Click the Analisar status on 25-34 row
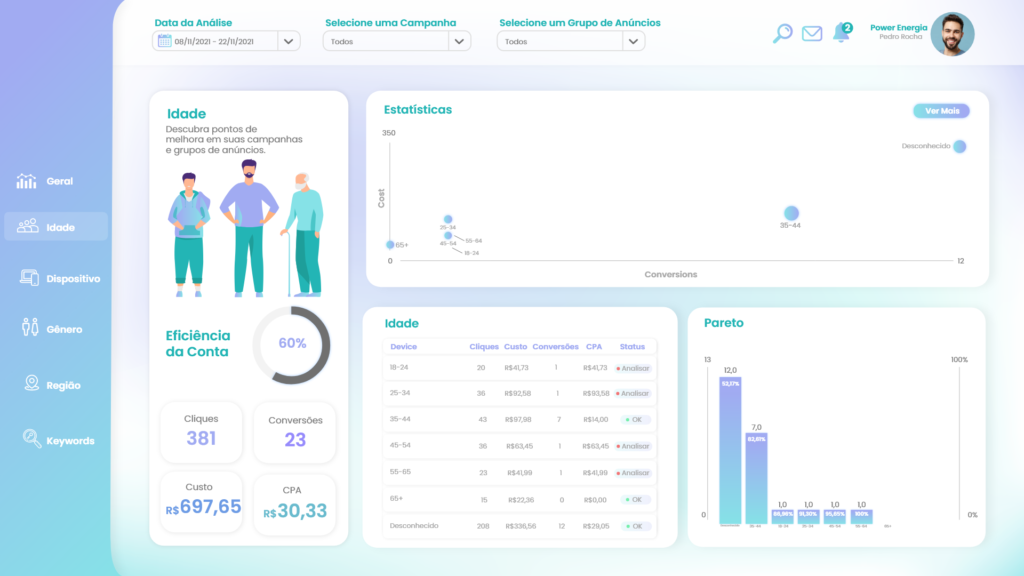Image resolution: width=1024 pixels, height=576 pixels. coord(633,394)
